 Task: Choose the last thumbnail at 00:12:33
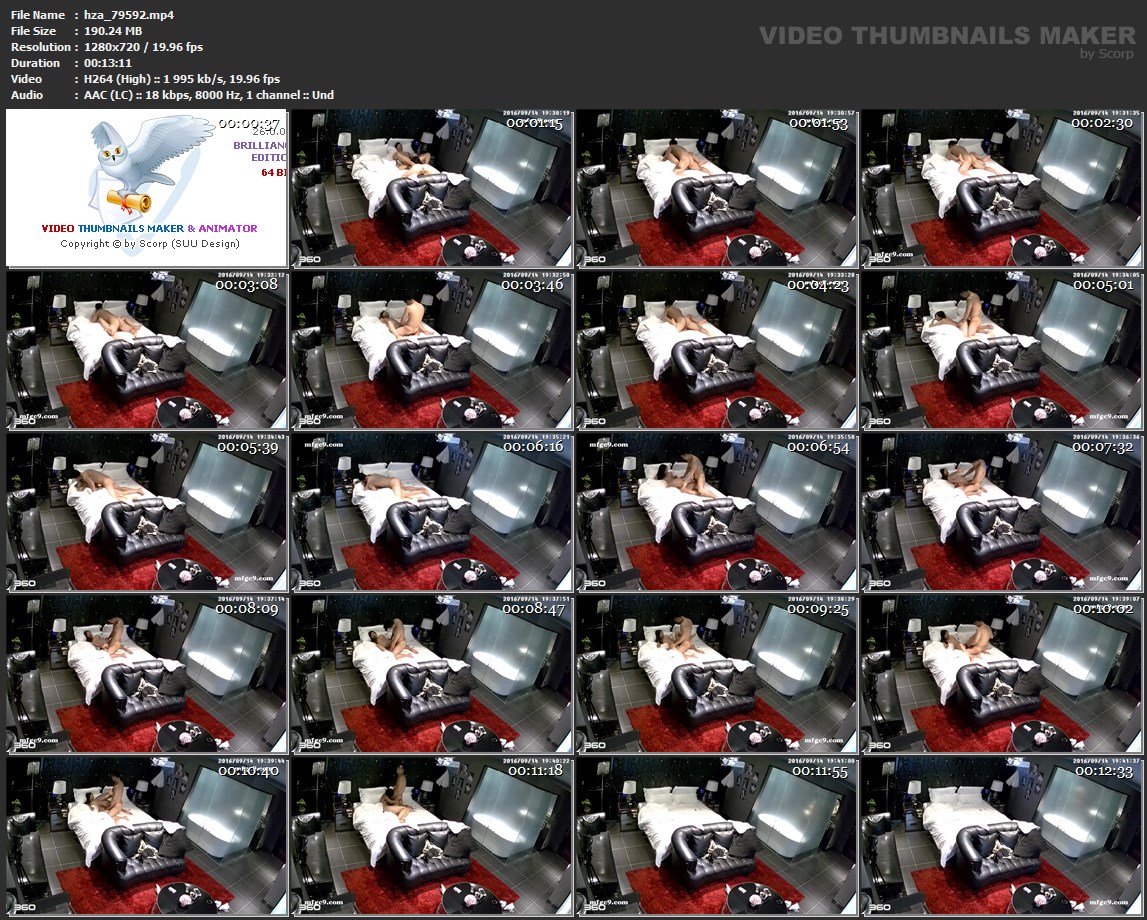[x=1002, y=836]
